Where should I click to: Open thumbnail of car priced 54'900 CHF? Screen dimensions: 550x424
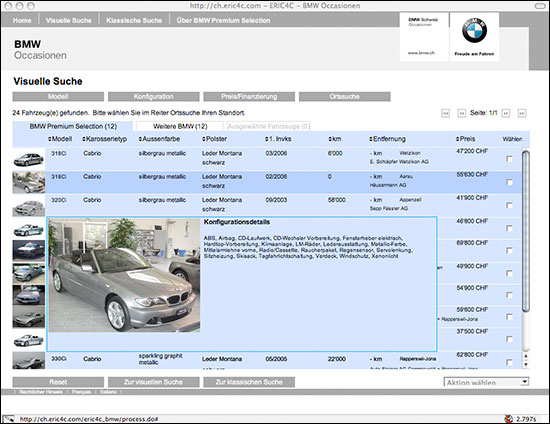[x=29, y=295]
